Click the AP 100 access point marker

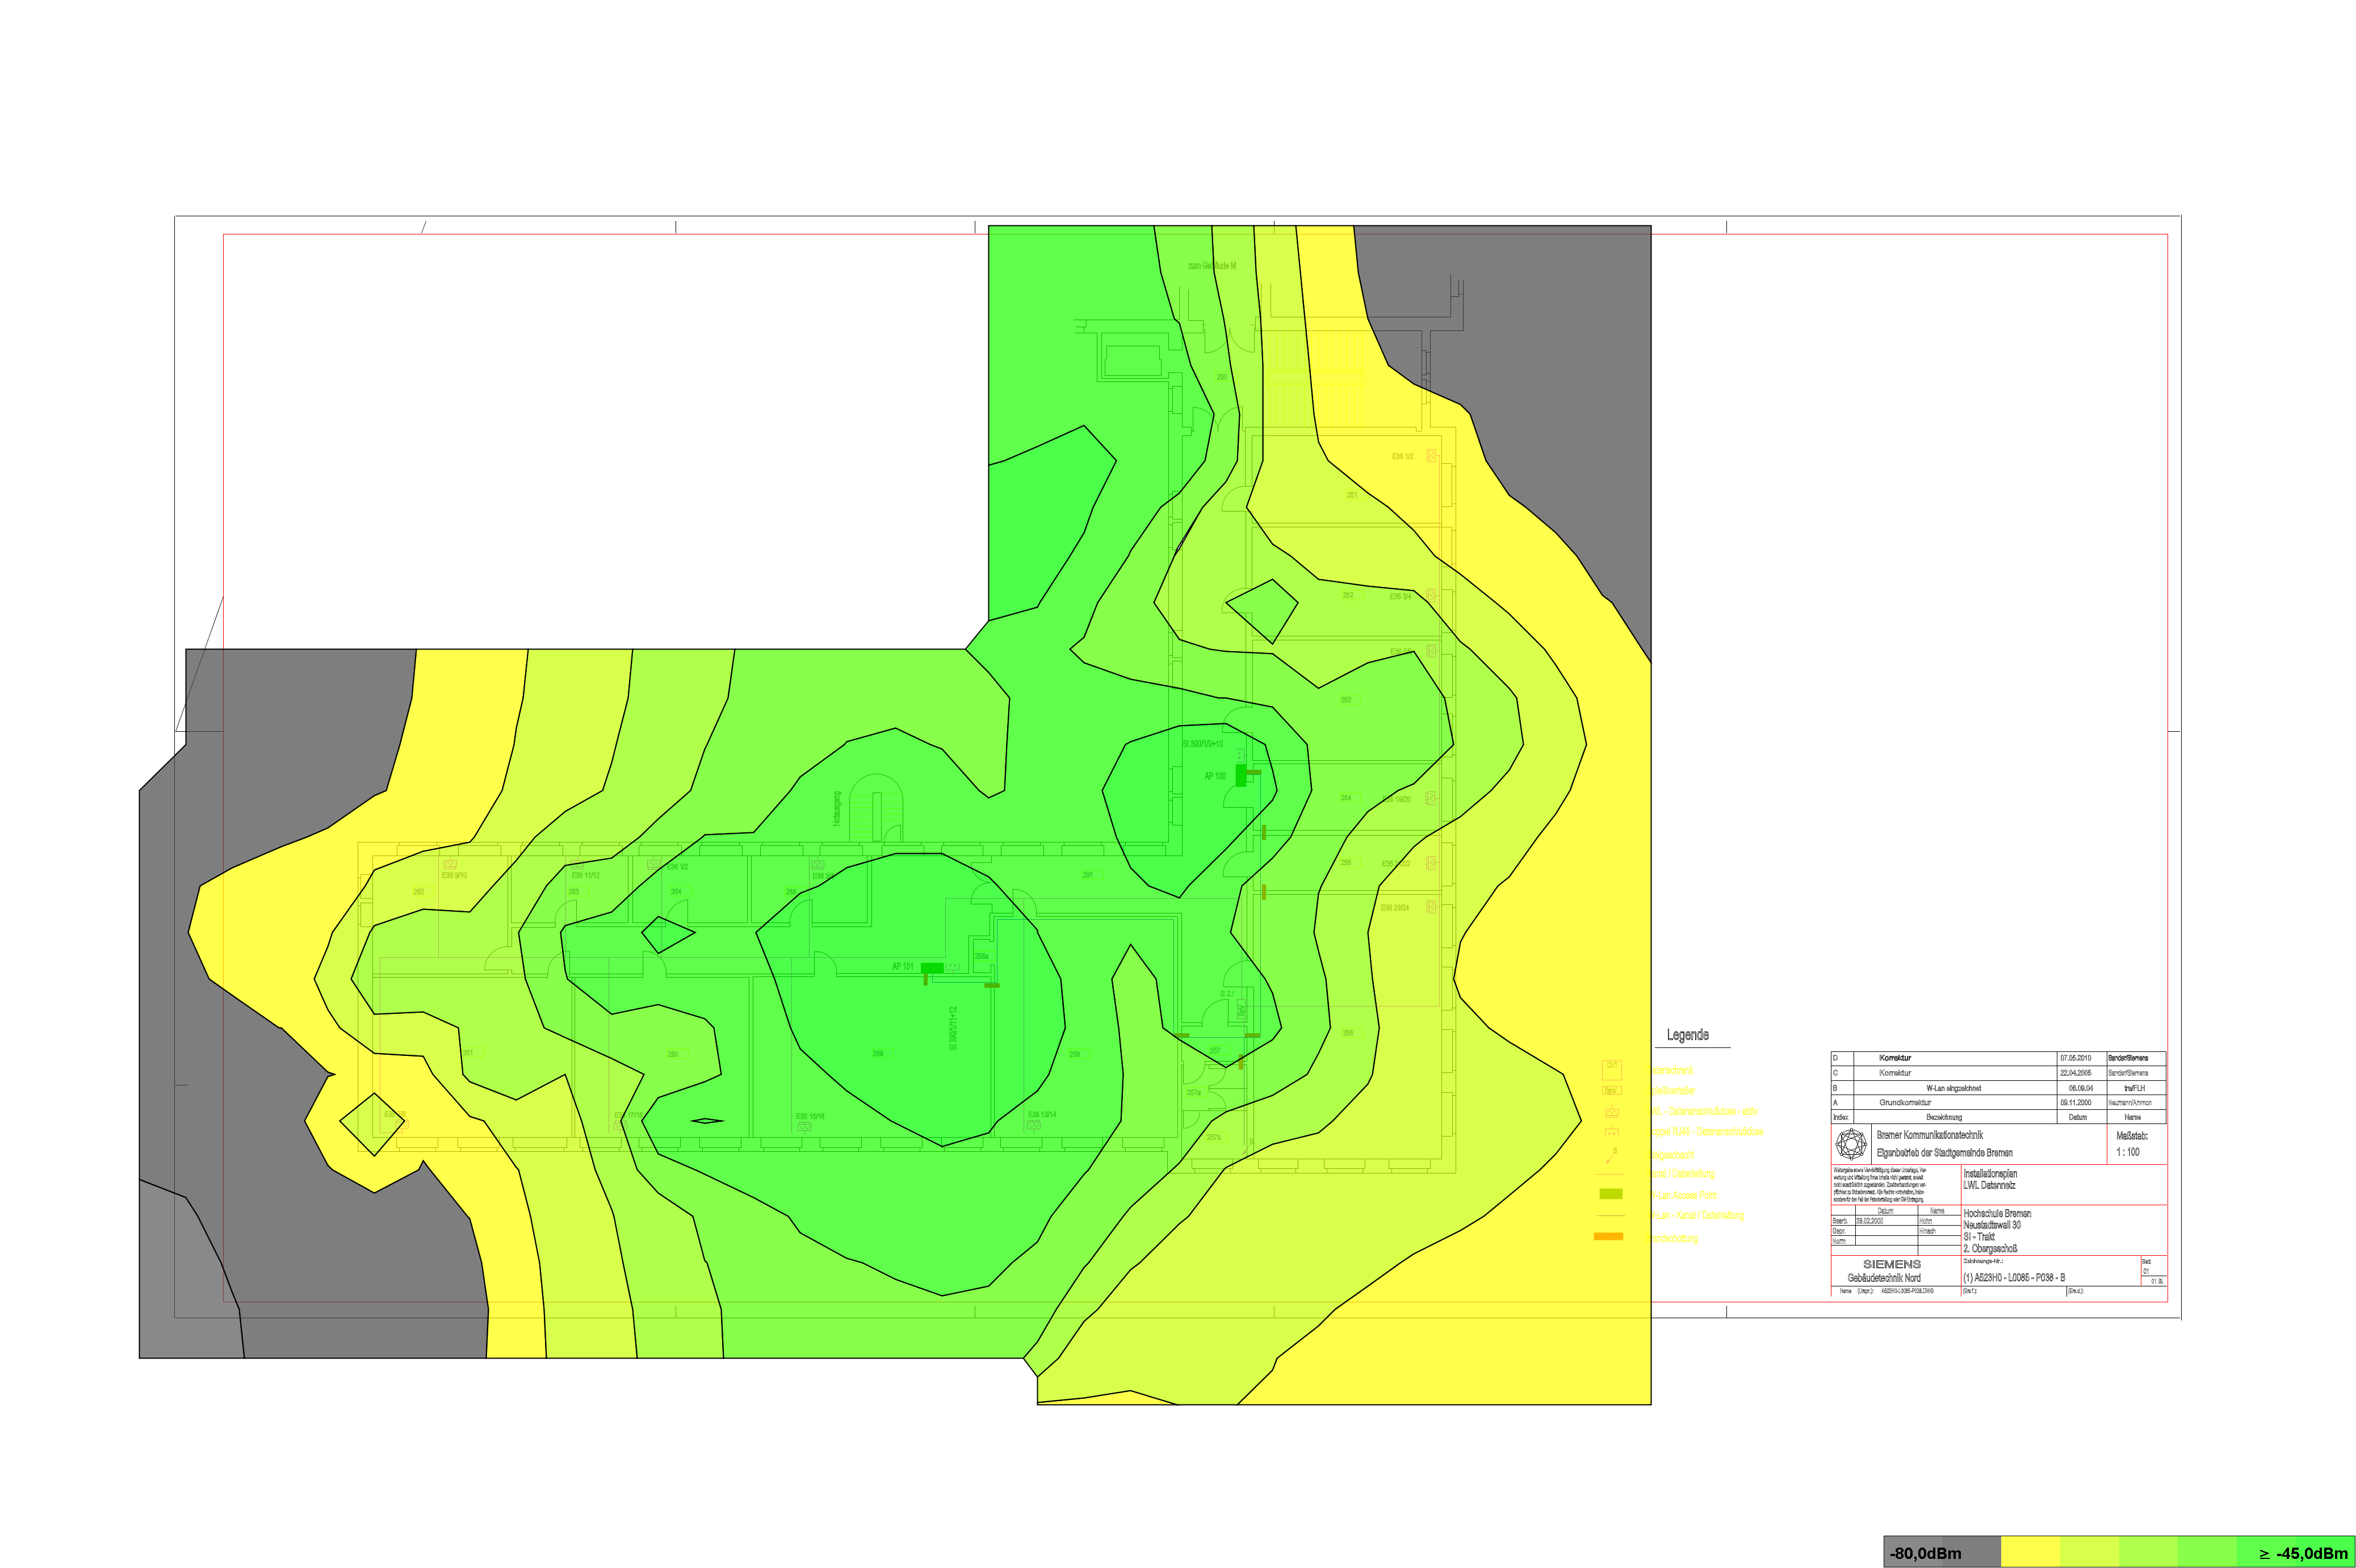point(1241,775)
